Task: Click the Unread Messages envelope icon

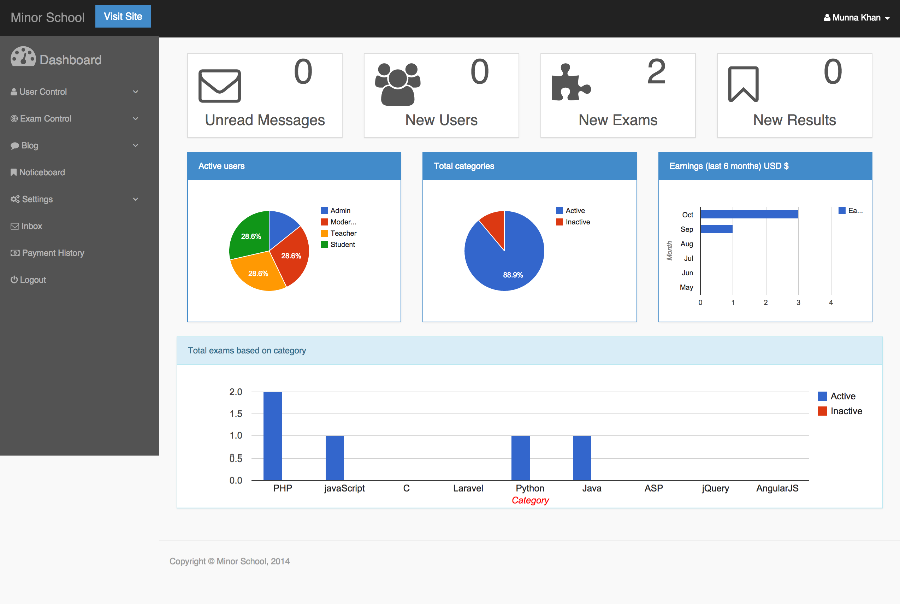Action: click(219, 85)
